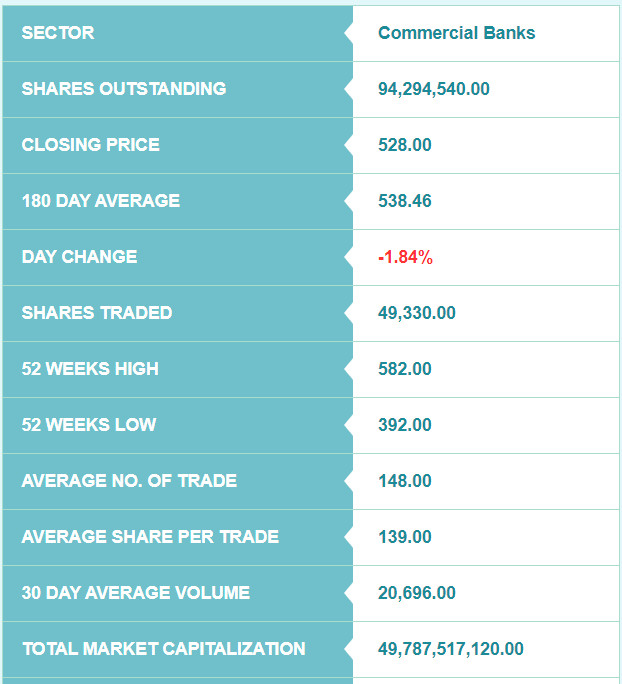Select the 139.00 average share per trade
The height and width of the screenshot is (684, 622).
coord(404,537)
